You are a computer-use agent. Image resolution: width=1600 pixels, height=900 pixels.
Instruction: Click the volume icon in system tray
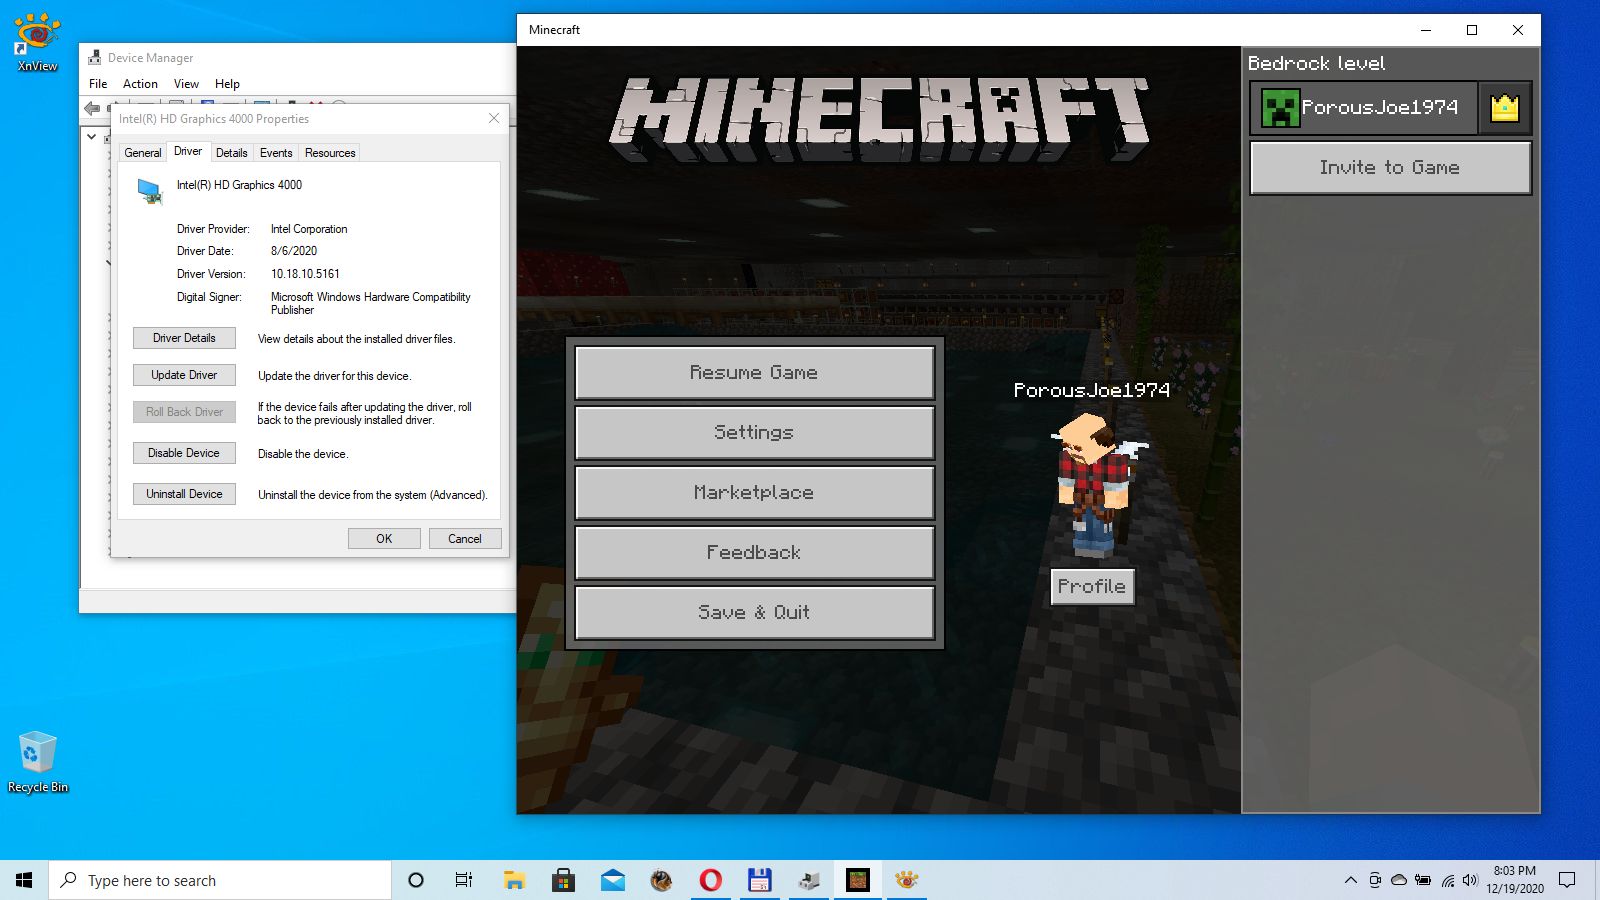click(1469, 880)
